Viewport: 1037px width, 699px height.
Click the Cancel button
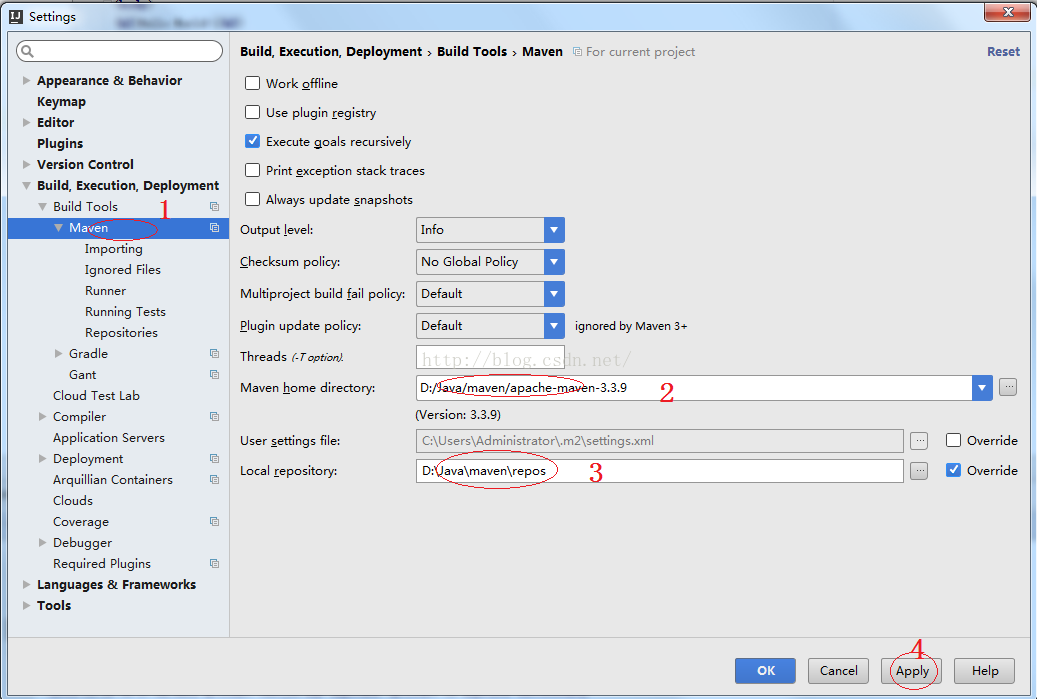tap(839, 671)
